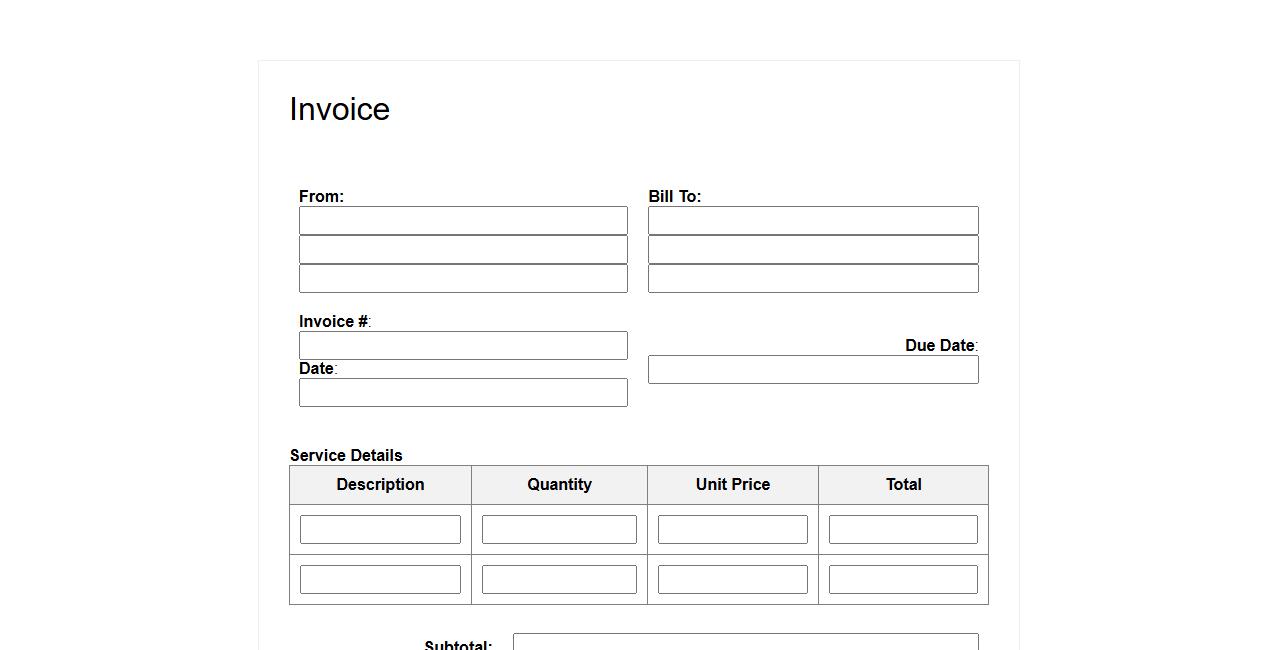
Task: Select the Due Date input field
Action: pyautogui.click(x=813, y=369)
